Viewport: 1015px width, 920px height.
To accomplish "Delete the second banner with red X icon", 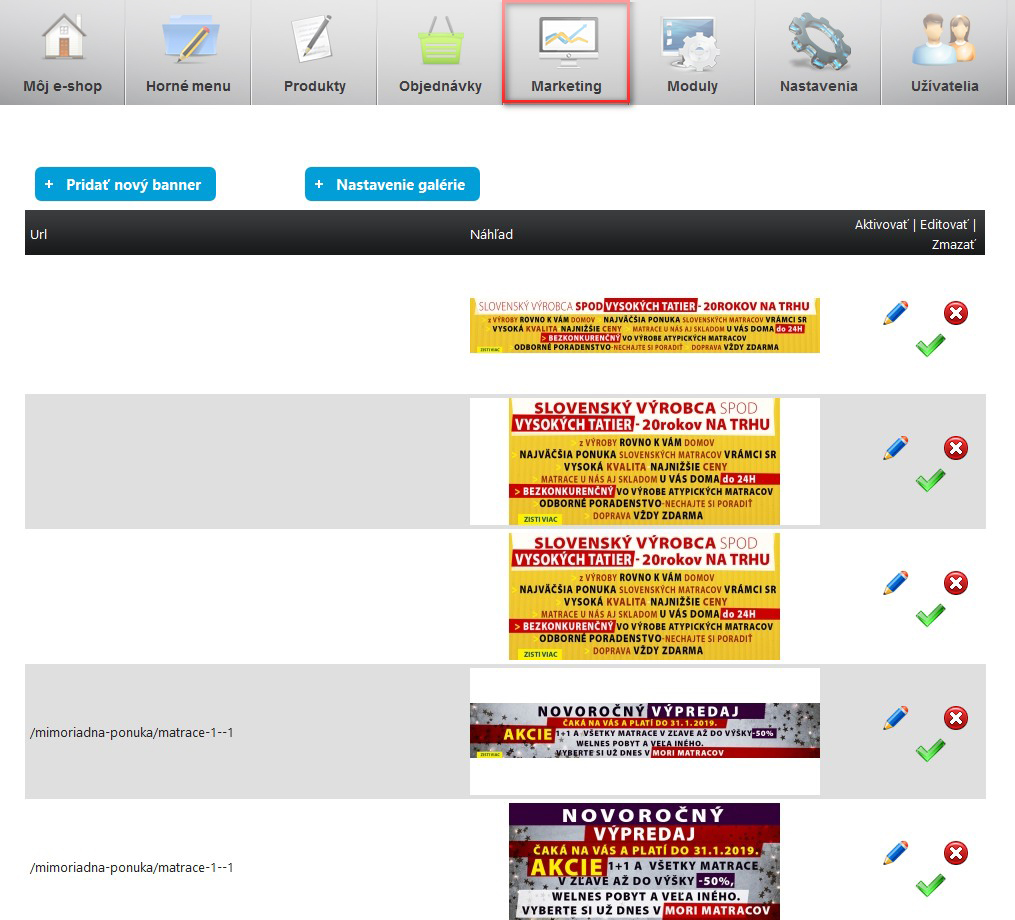I will click(956, 449).
